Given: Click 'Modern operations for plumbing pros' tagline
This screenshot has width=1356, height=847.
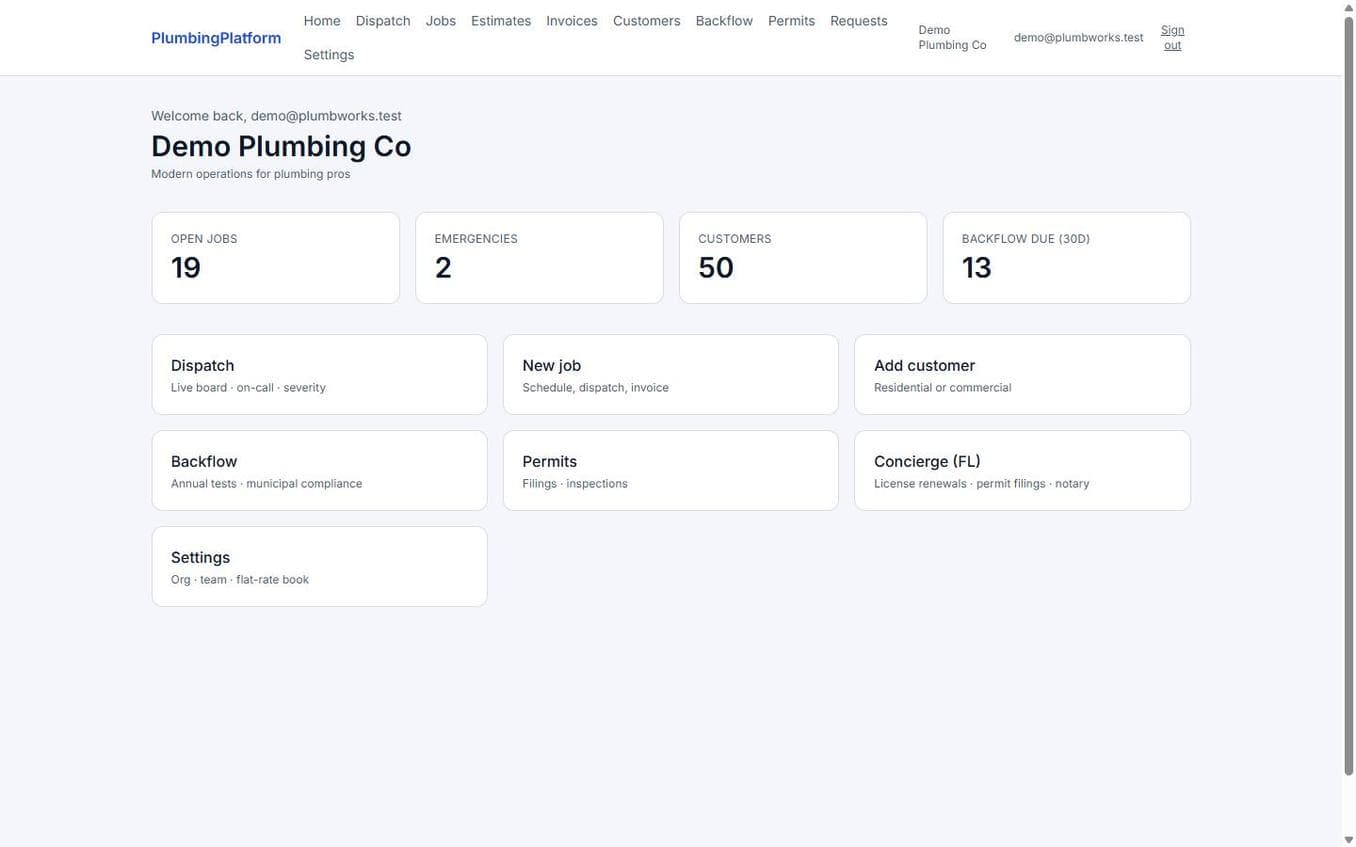Looking at the screenshot, I should click(x=250, y=174).
